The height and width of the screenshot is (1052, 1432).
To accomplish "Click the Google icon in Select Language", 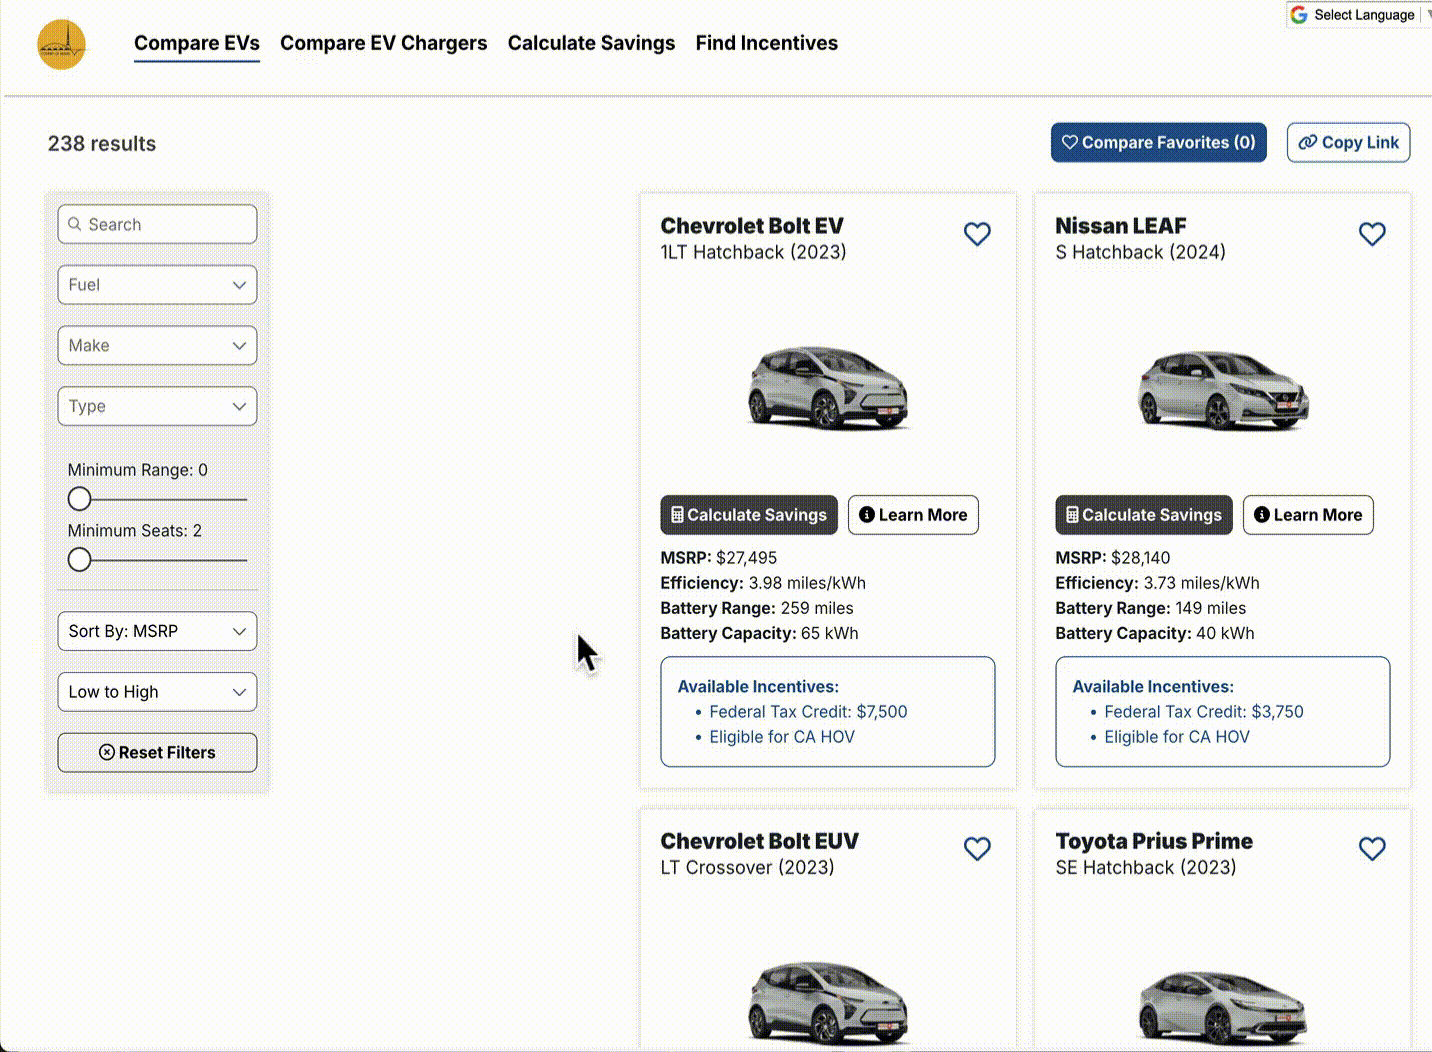I will [1299, 15].
